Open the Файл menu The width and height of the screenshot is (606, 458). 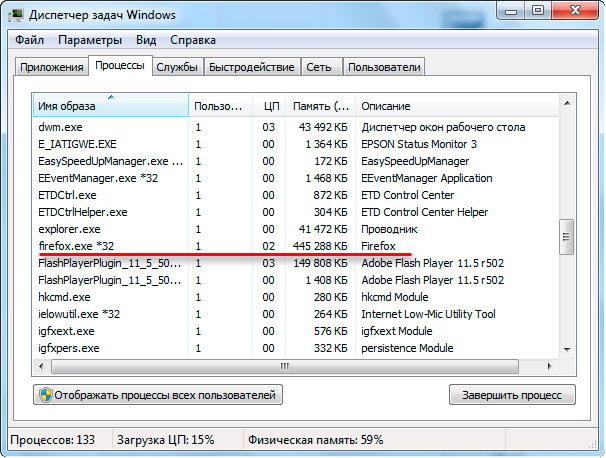[29, 40]
